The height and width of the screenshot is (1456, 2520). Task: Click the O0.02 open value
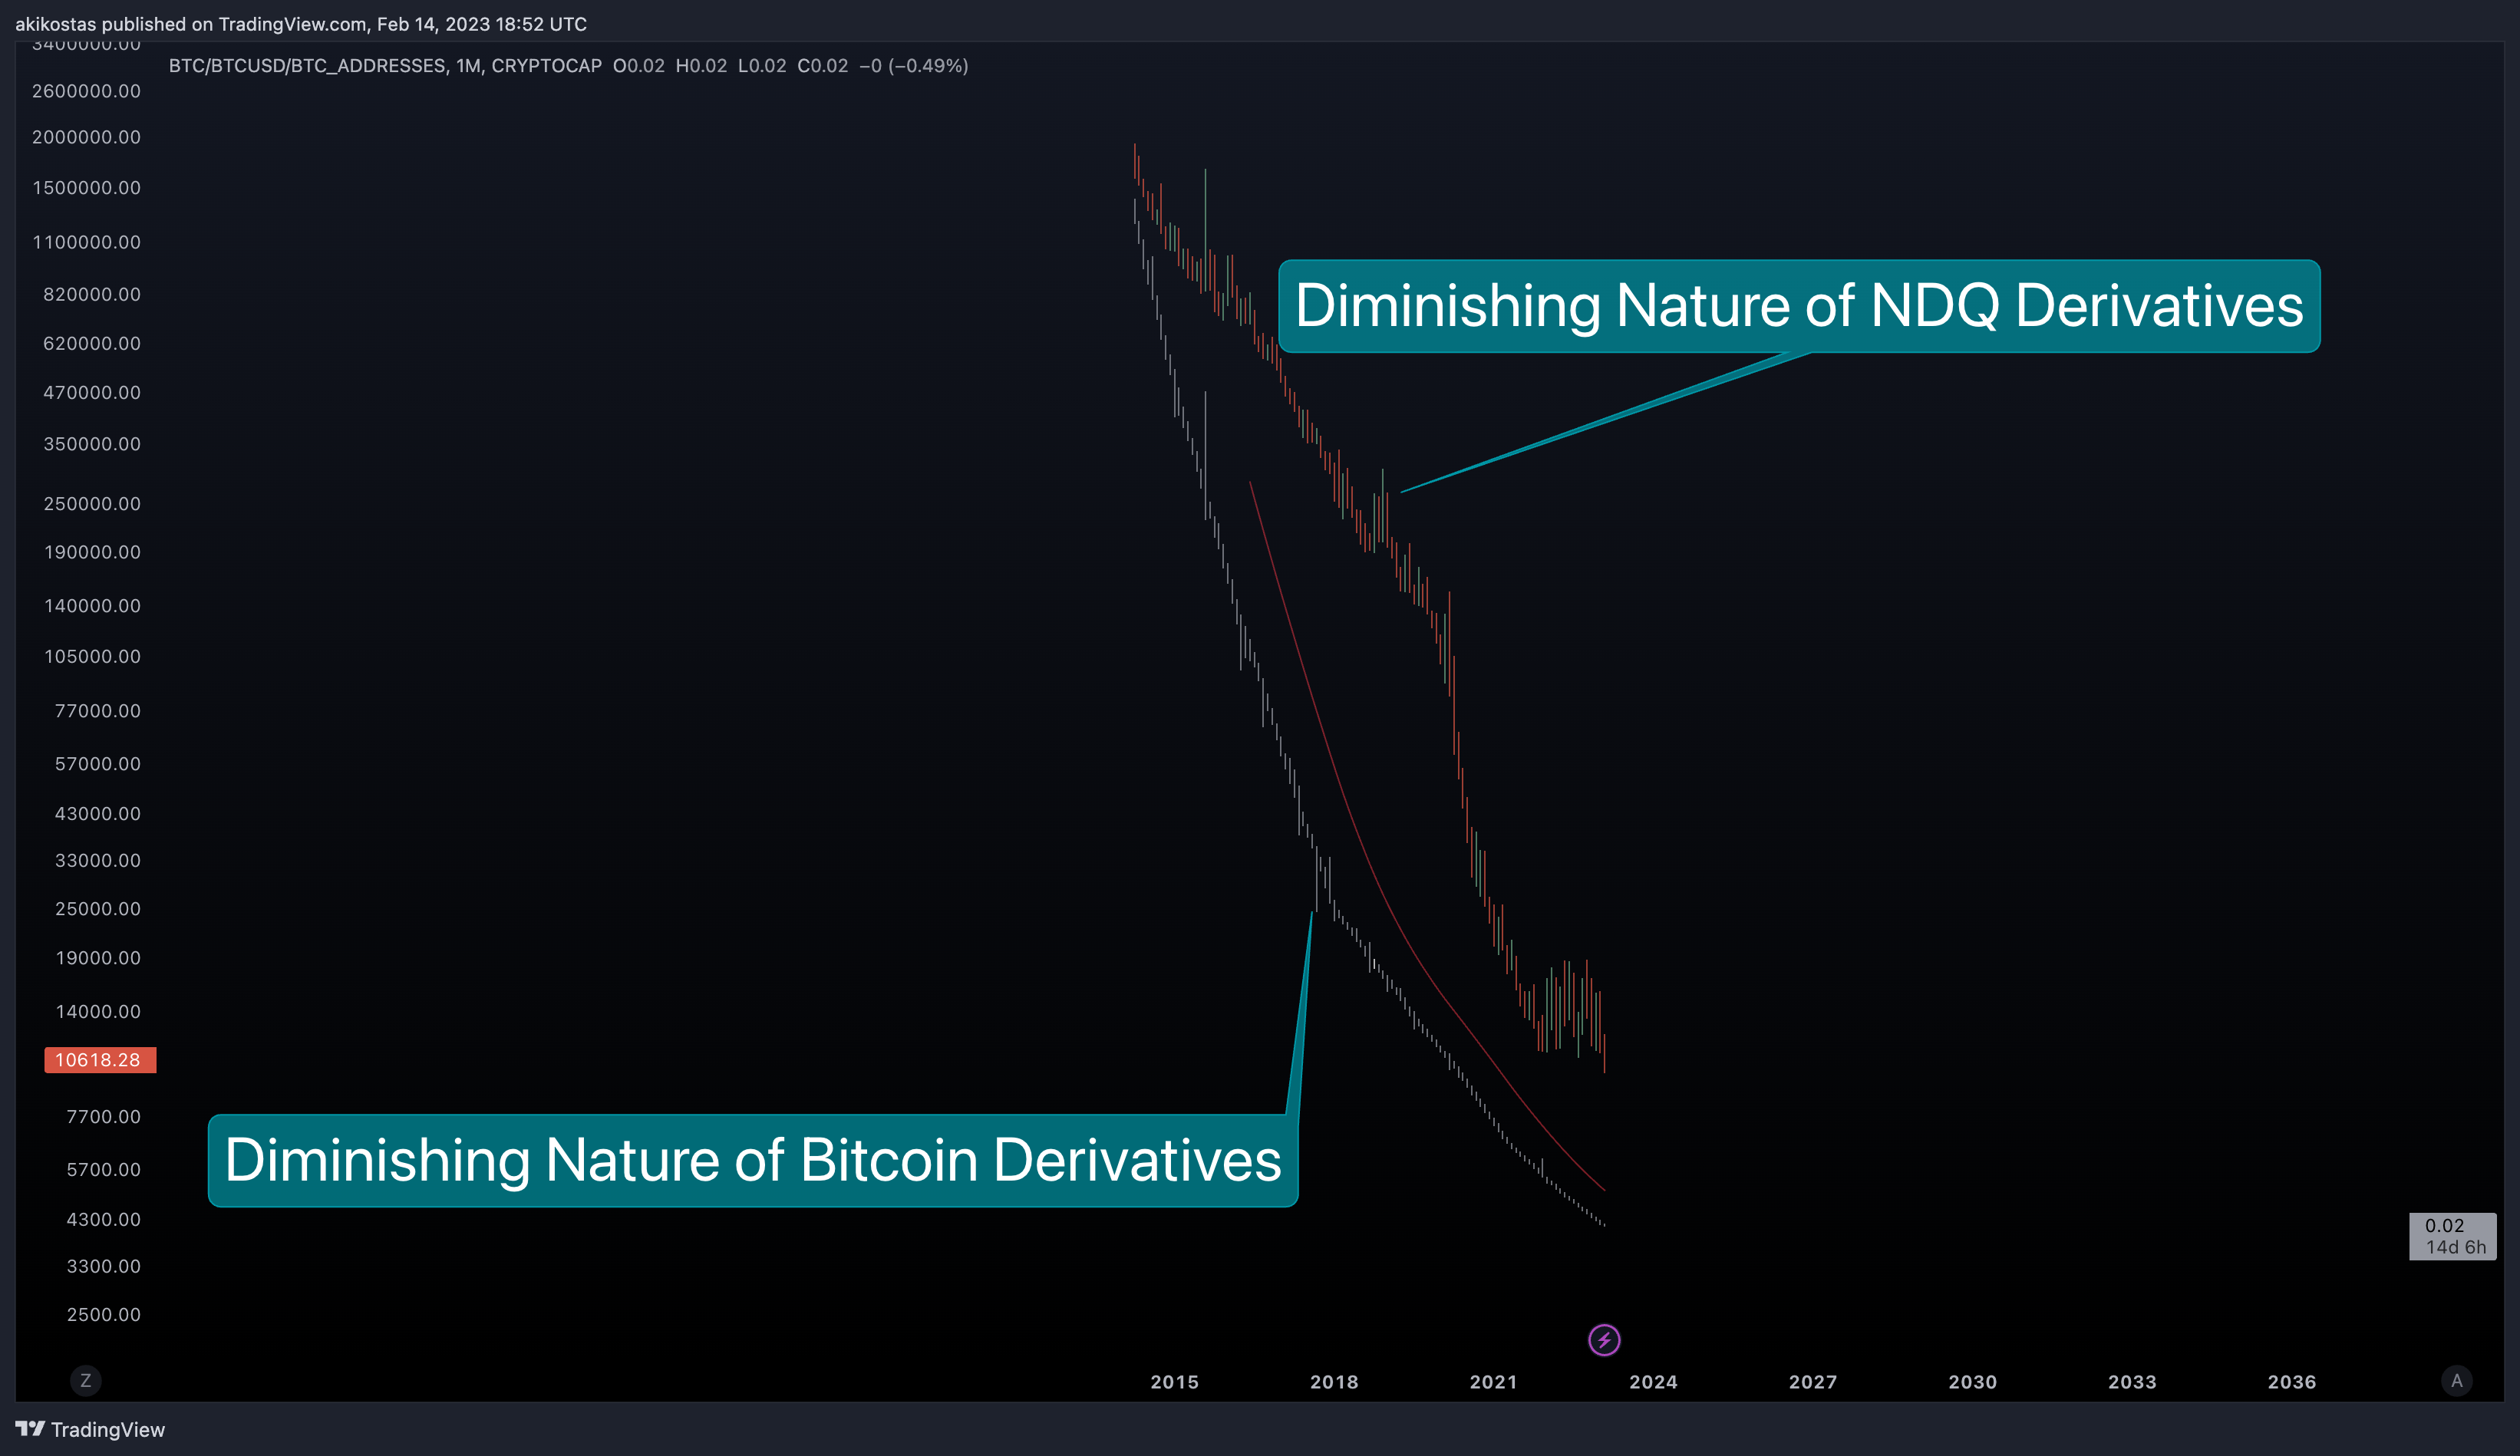click(639, 66)
